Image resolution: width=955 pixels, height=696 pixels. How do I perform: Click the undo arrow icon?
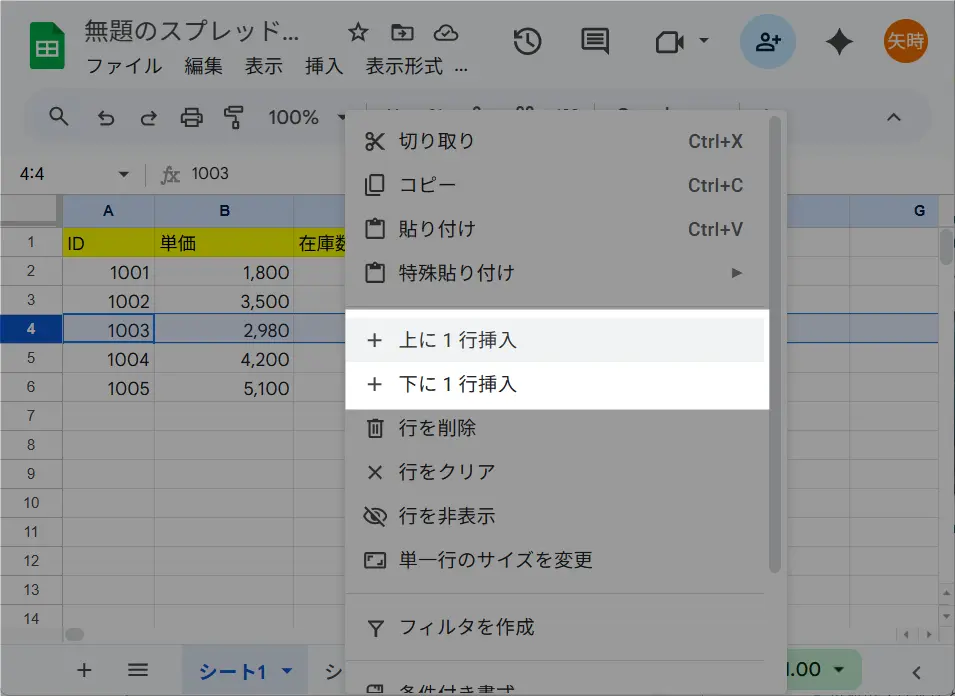tap(105, 118)
